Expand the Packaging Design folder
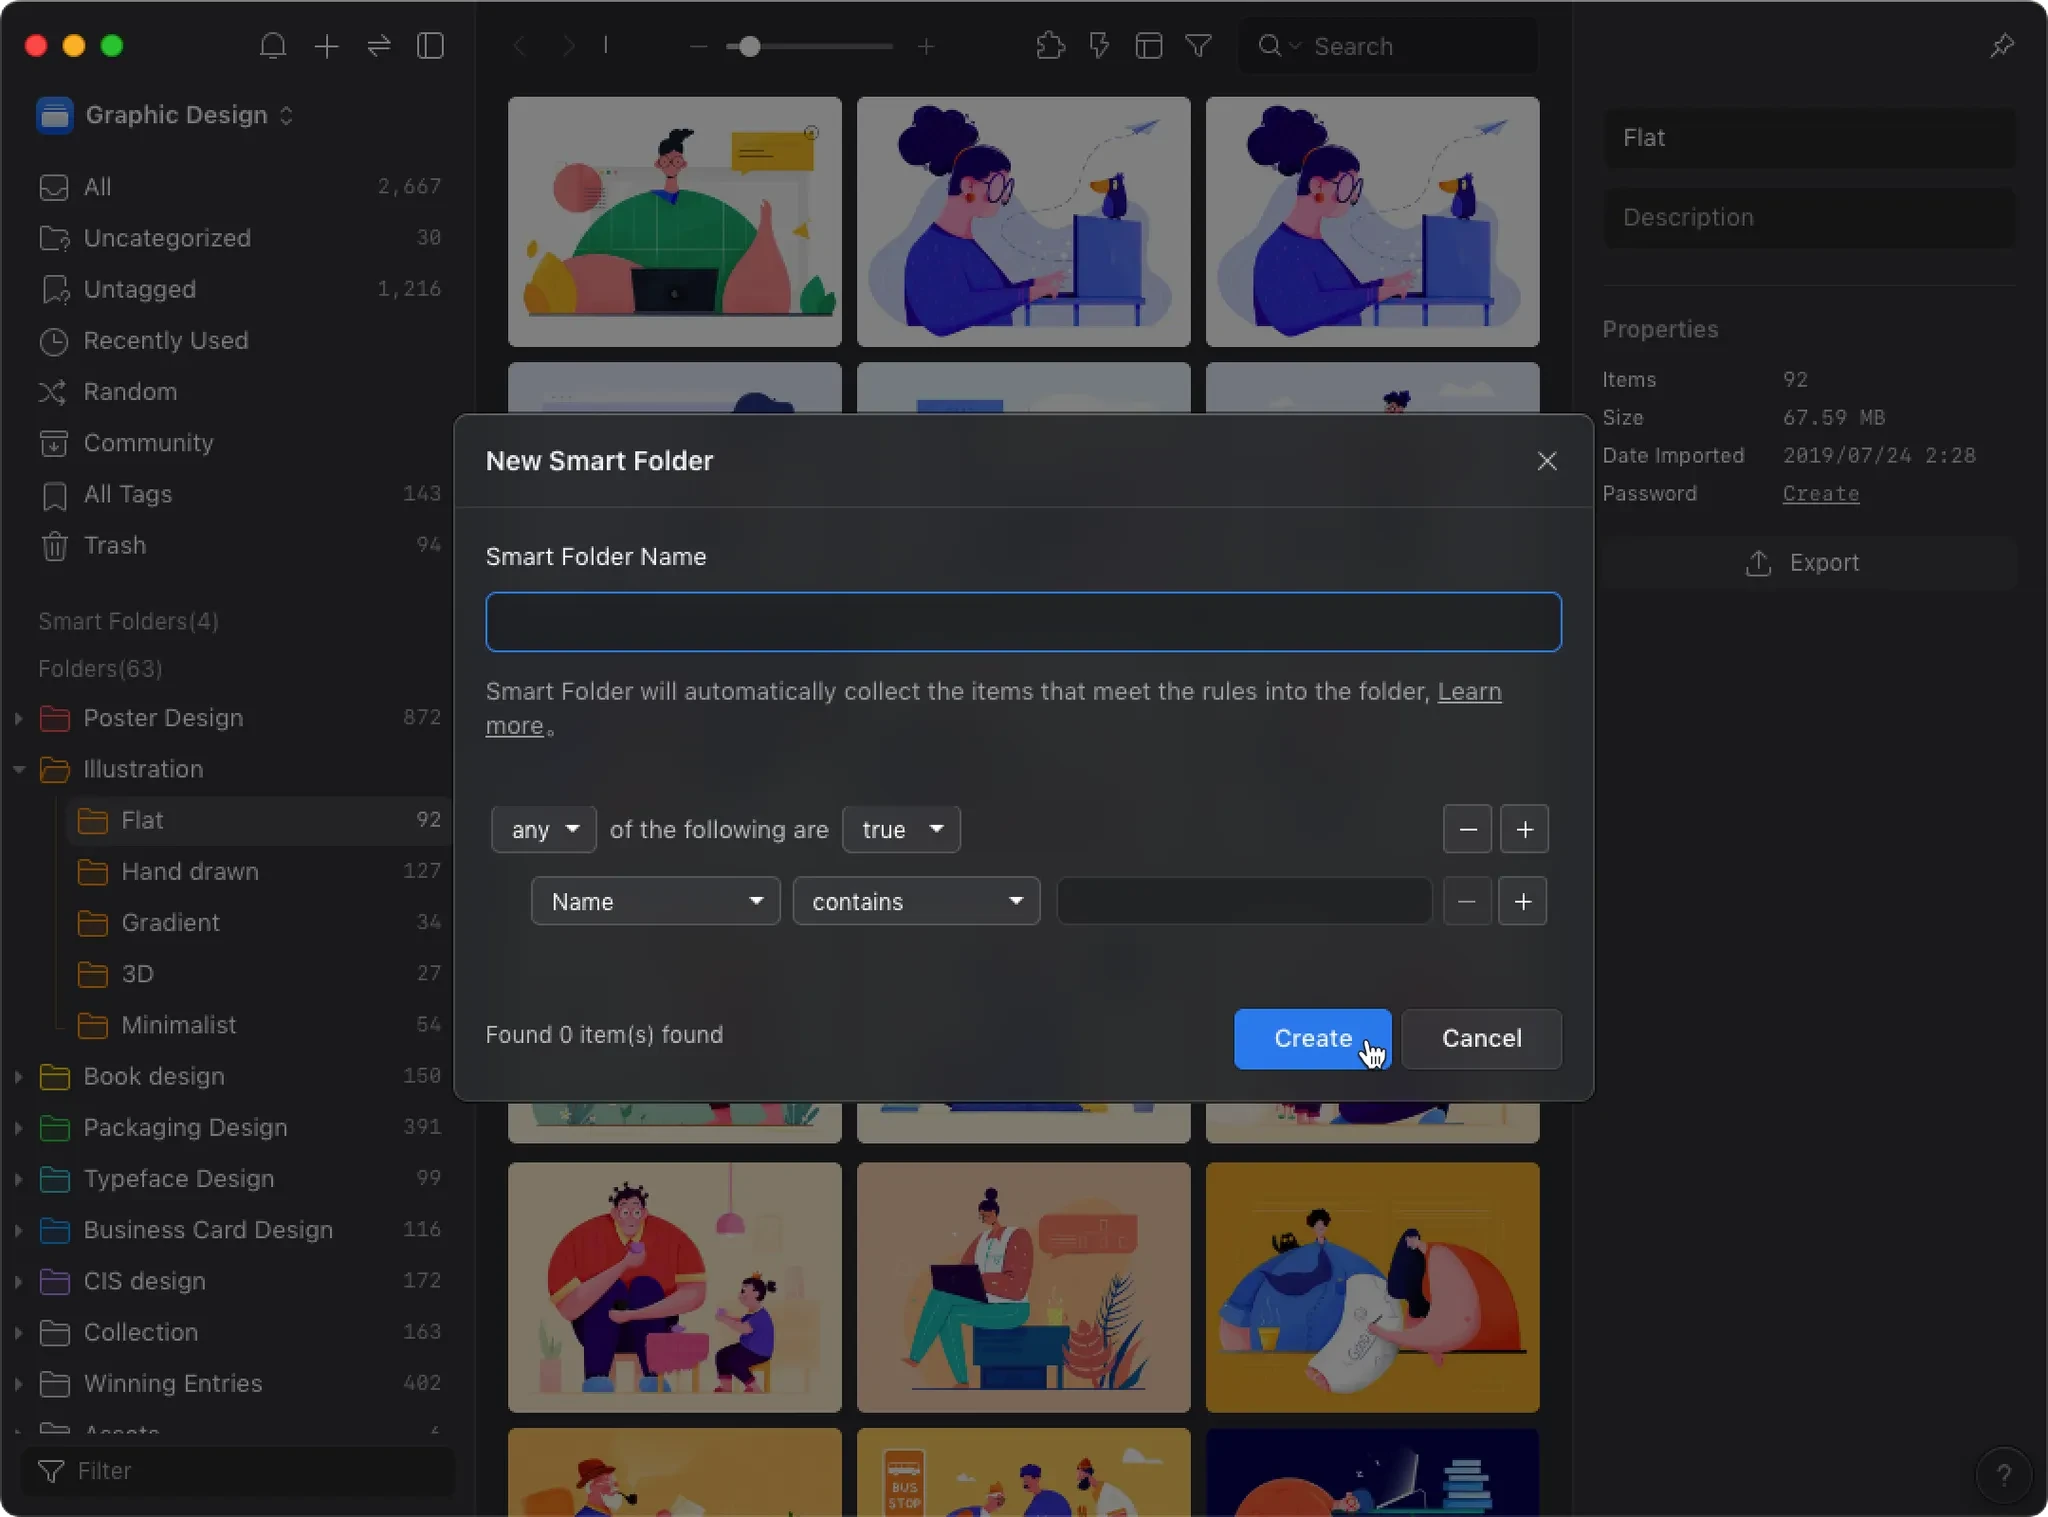The height and width of the screenshot is (1517, 2048). (x=18, y=1127)
